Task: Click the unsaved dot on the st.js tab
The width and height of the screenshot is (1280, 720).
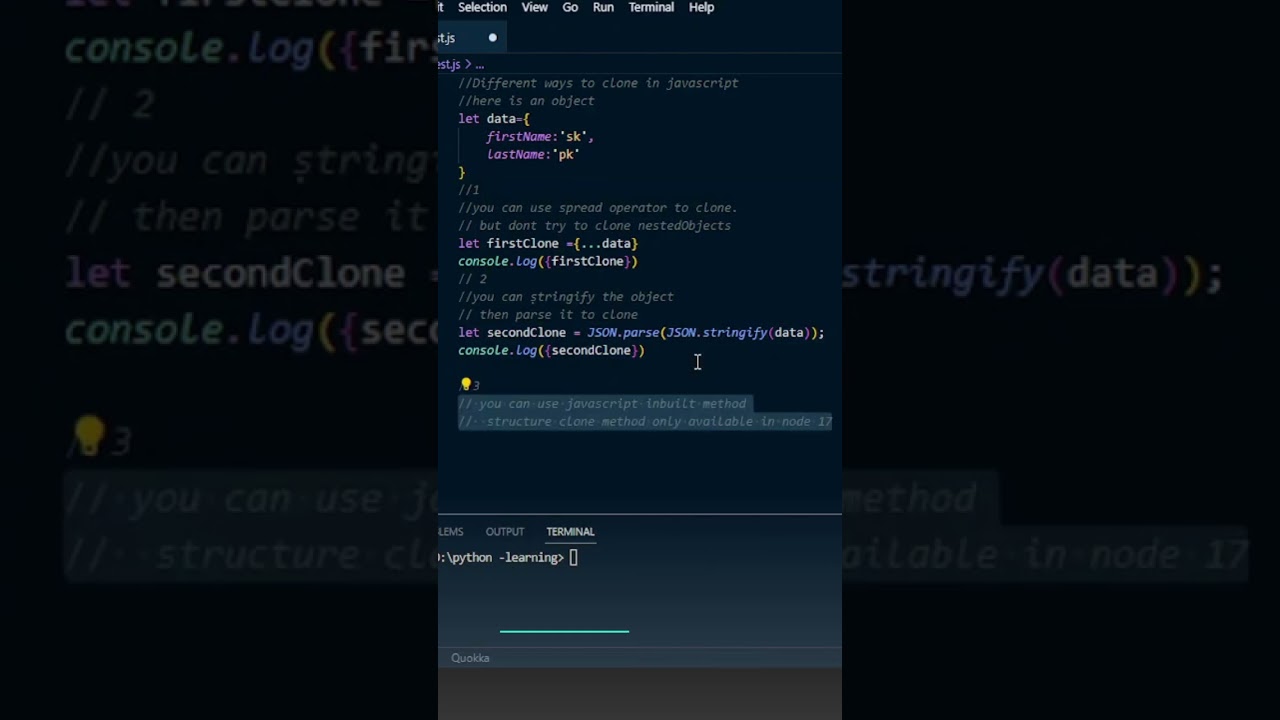Action: coord(492,38)
